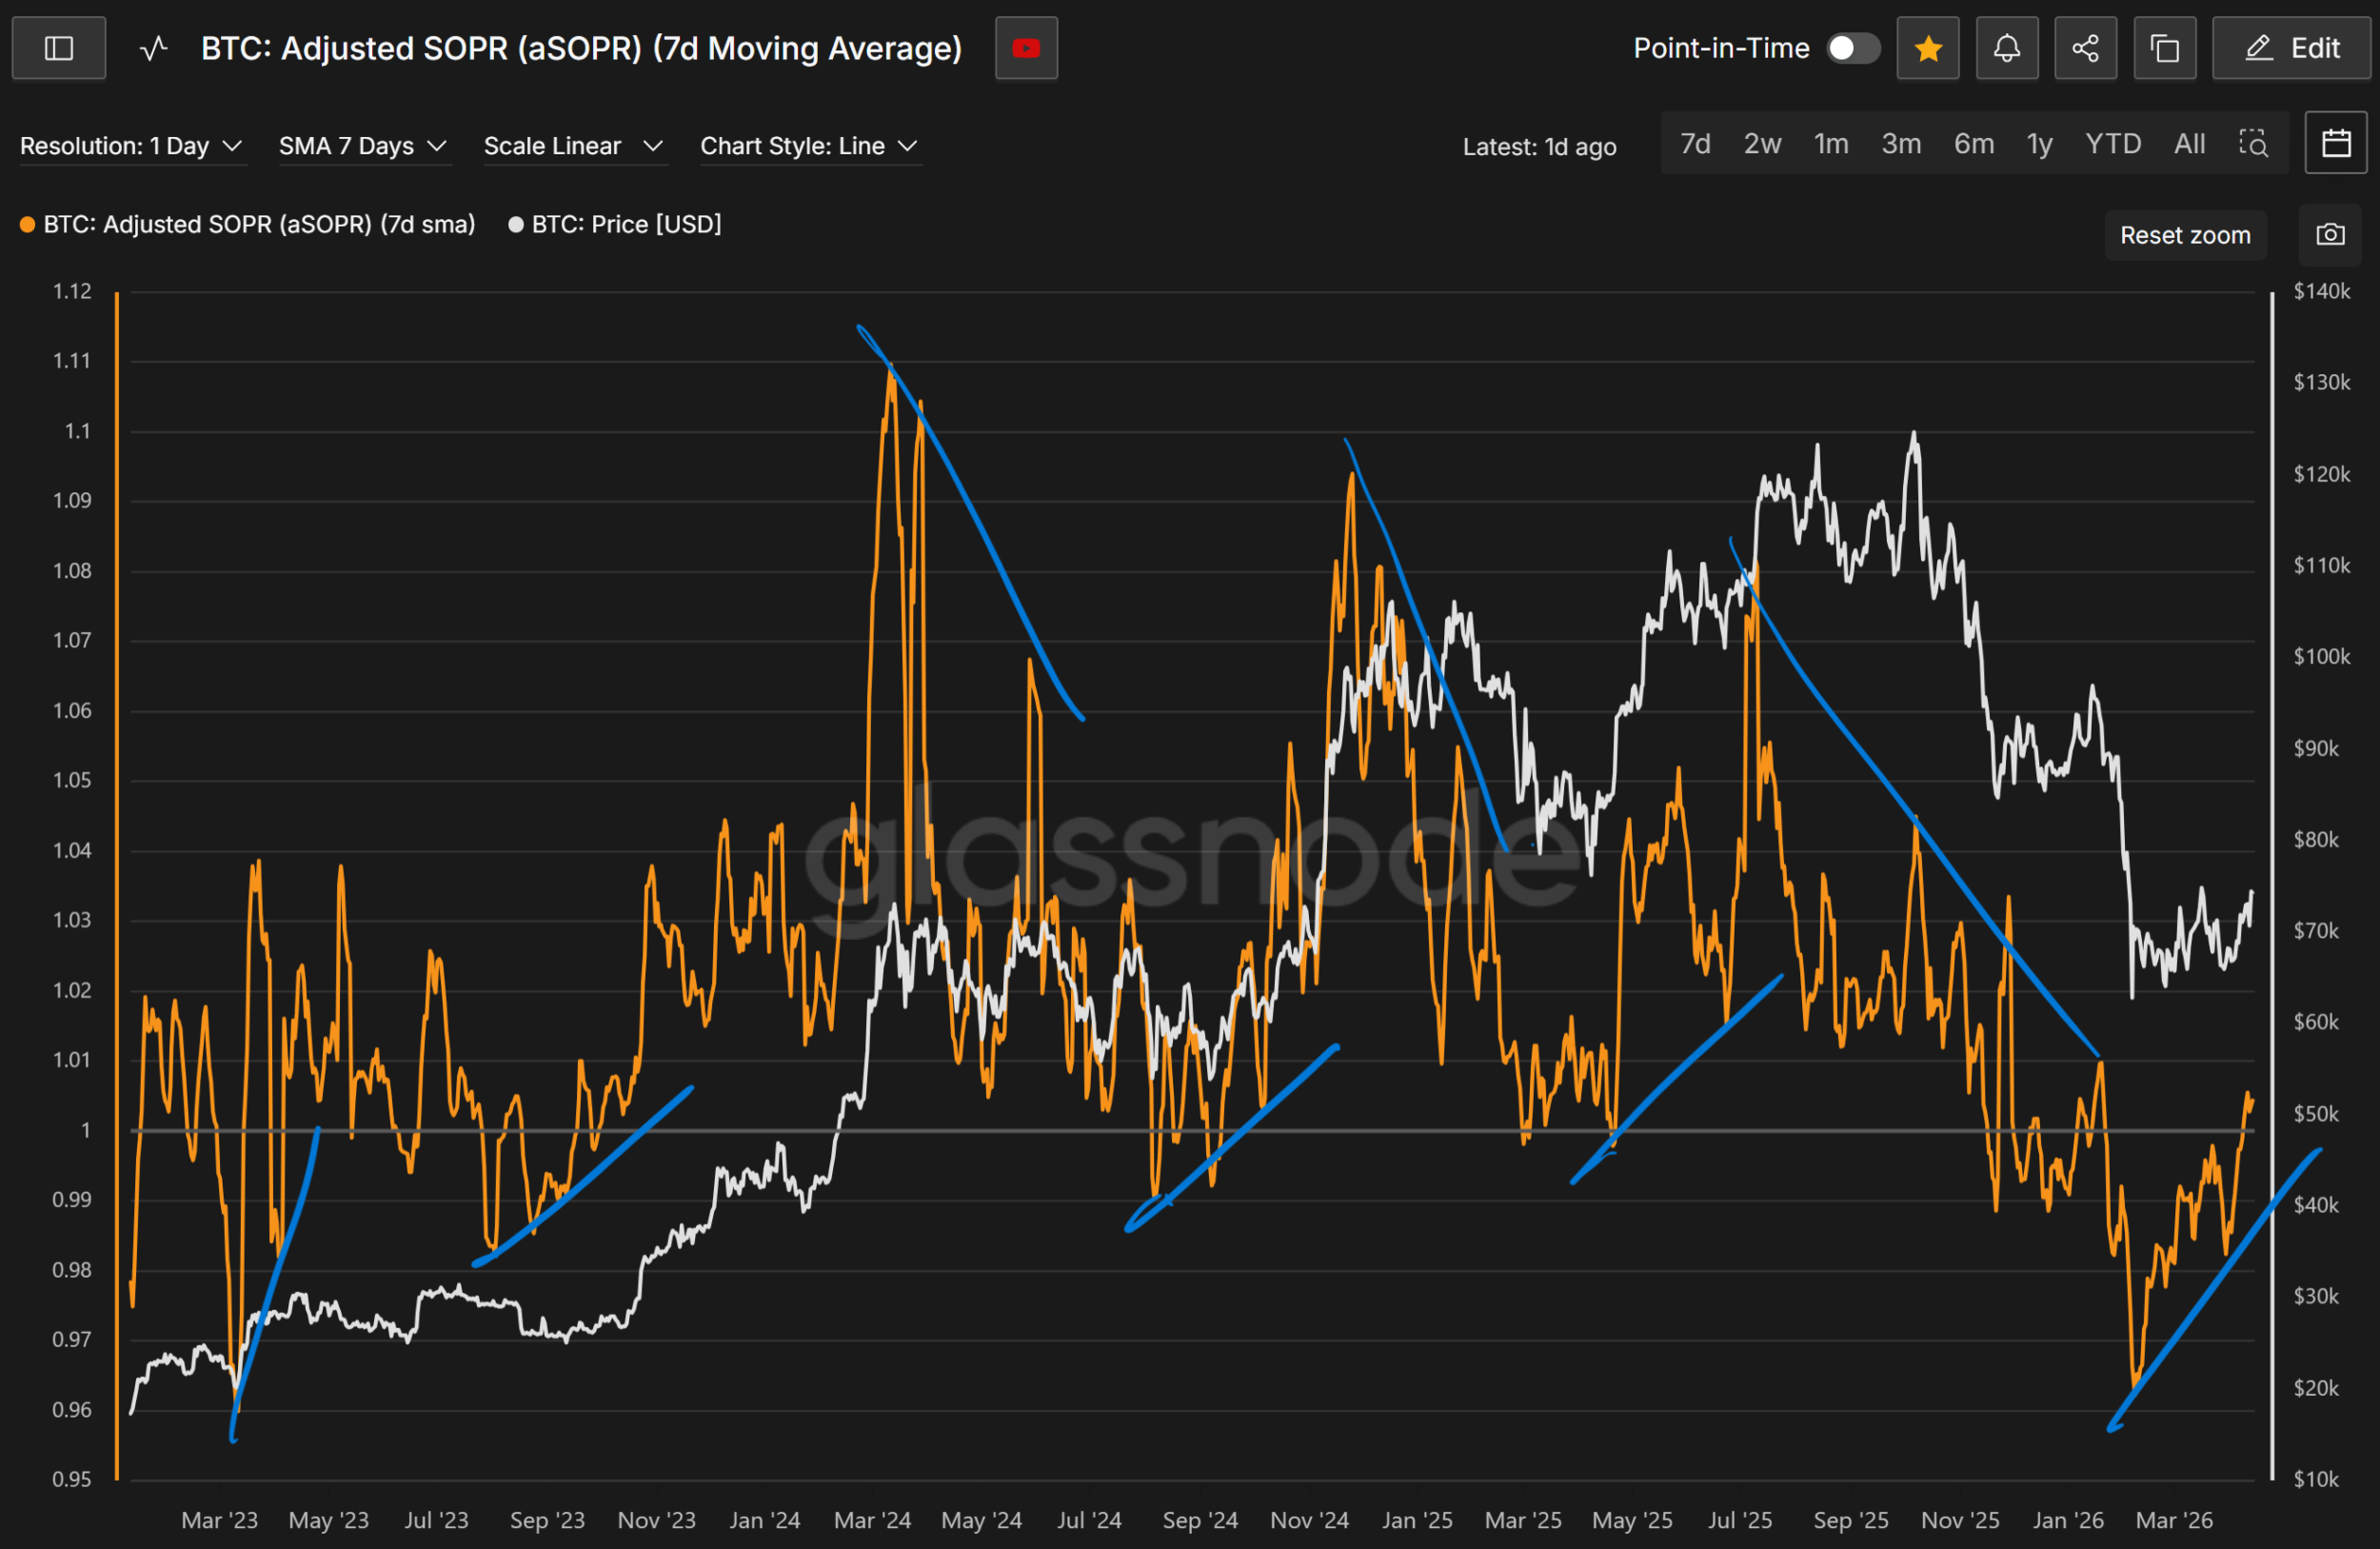Click the Edit button

(2293, 48)
